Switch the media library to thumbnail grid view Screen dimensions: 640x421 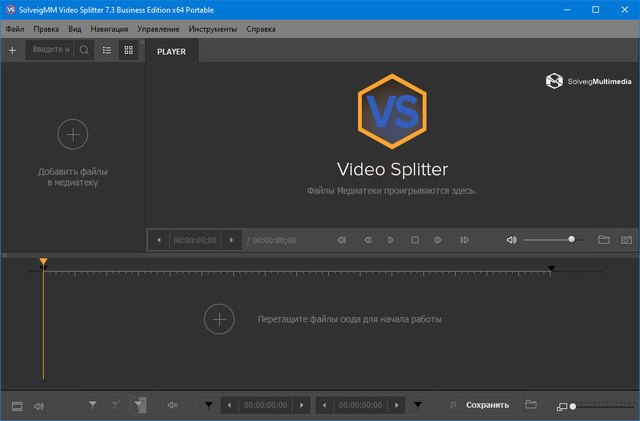click(128, 49)
